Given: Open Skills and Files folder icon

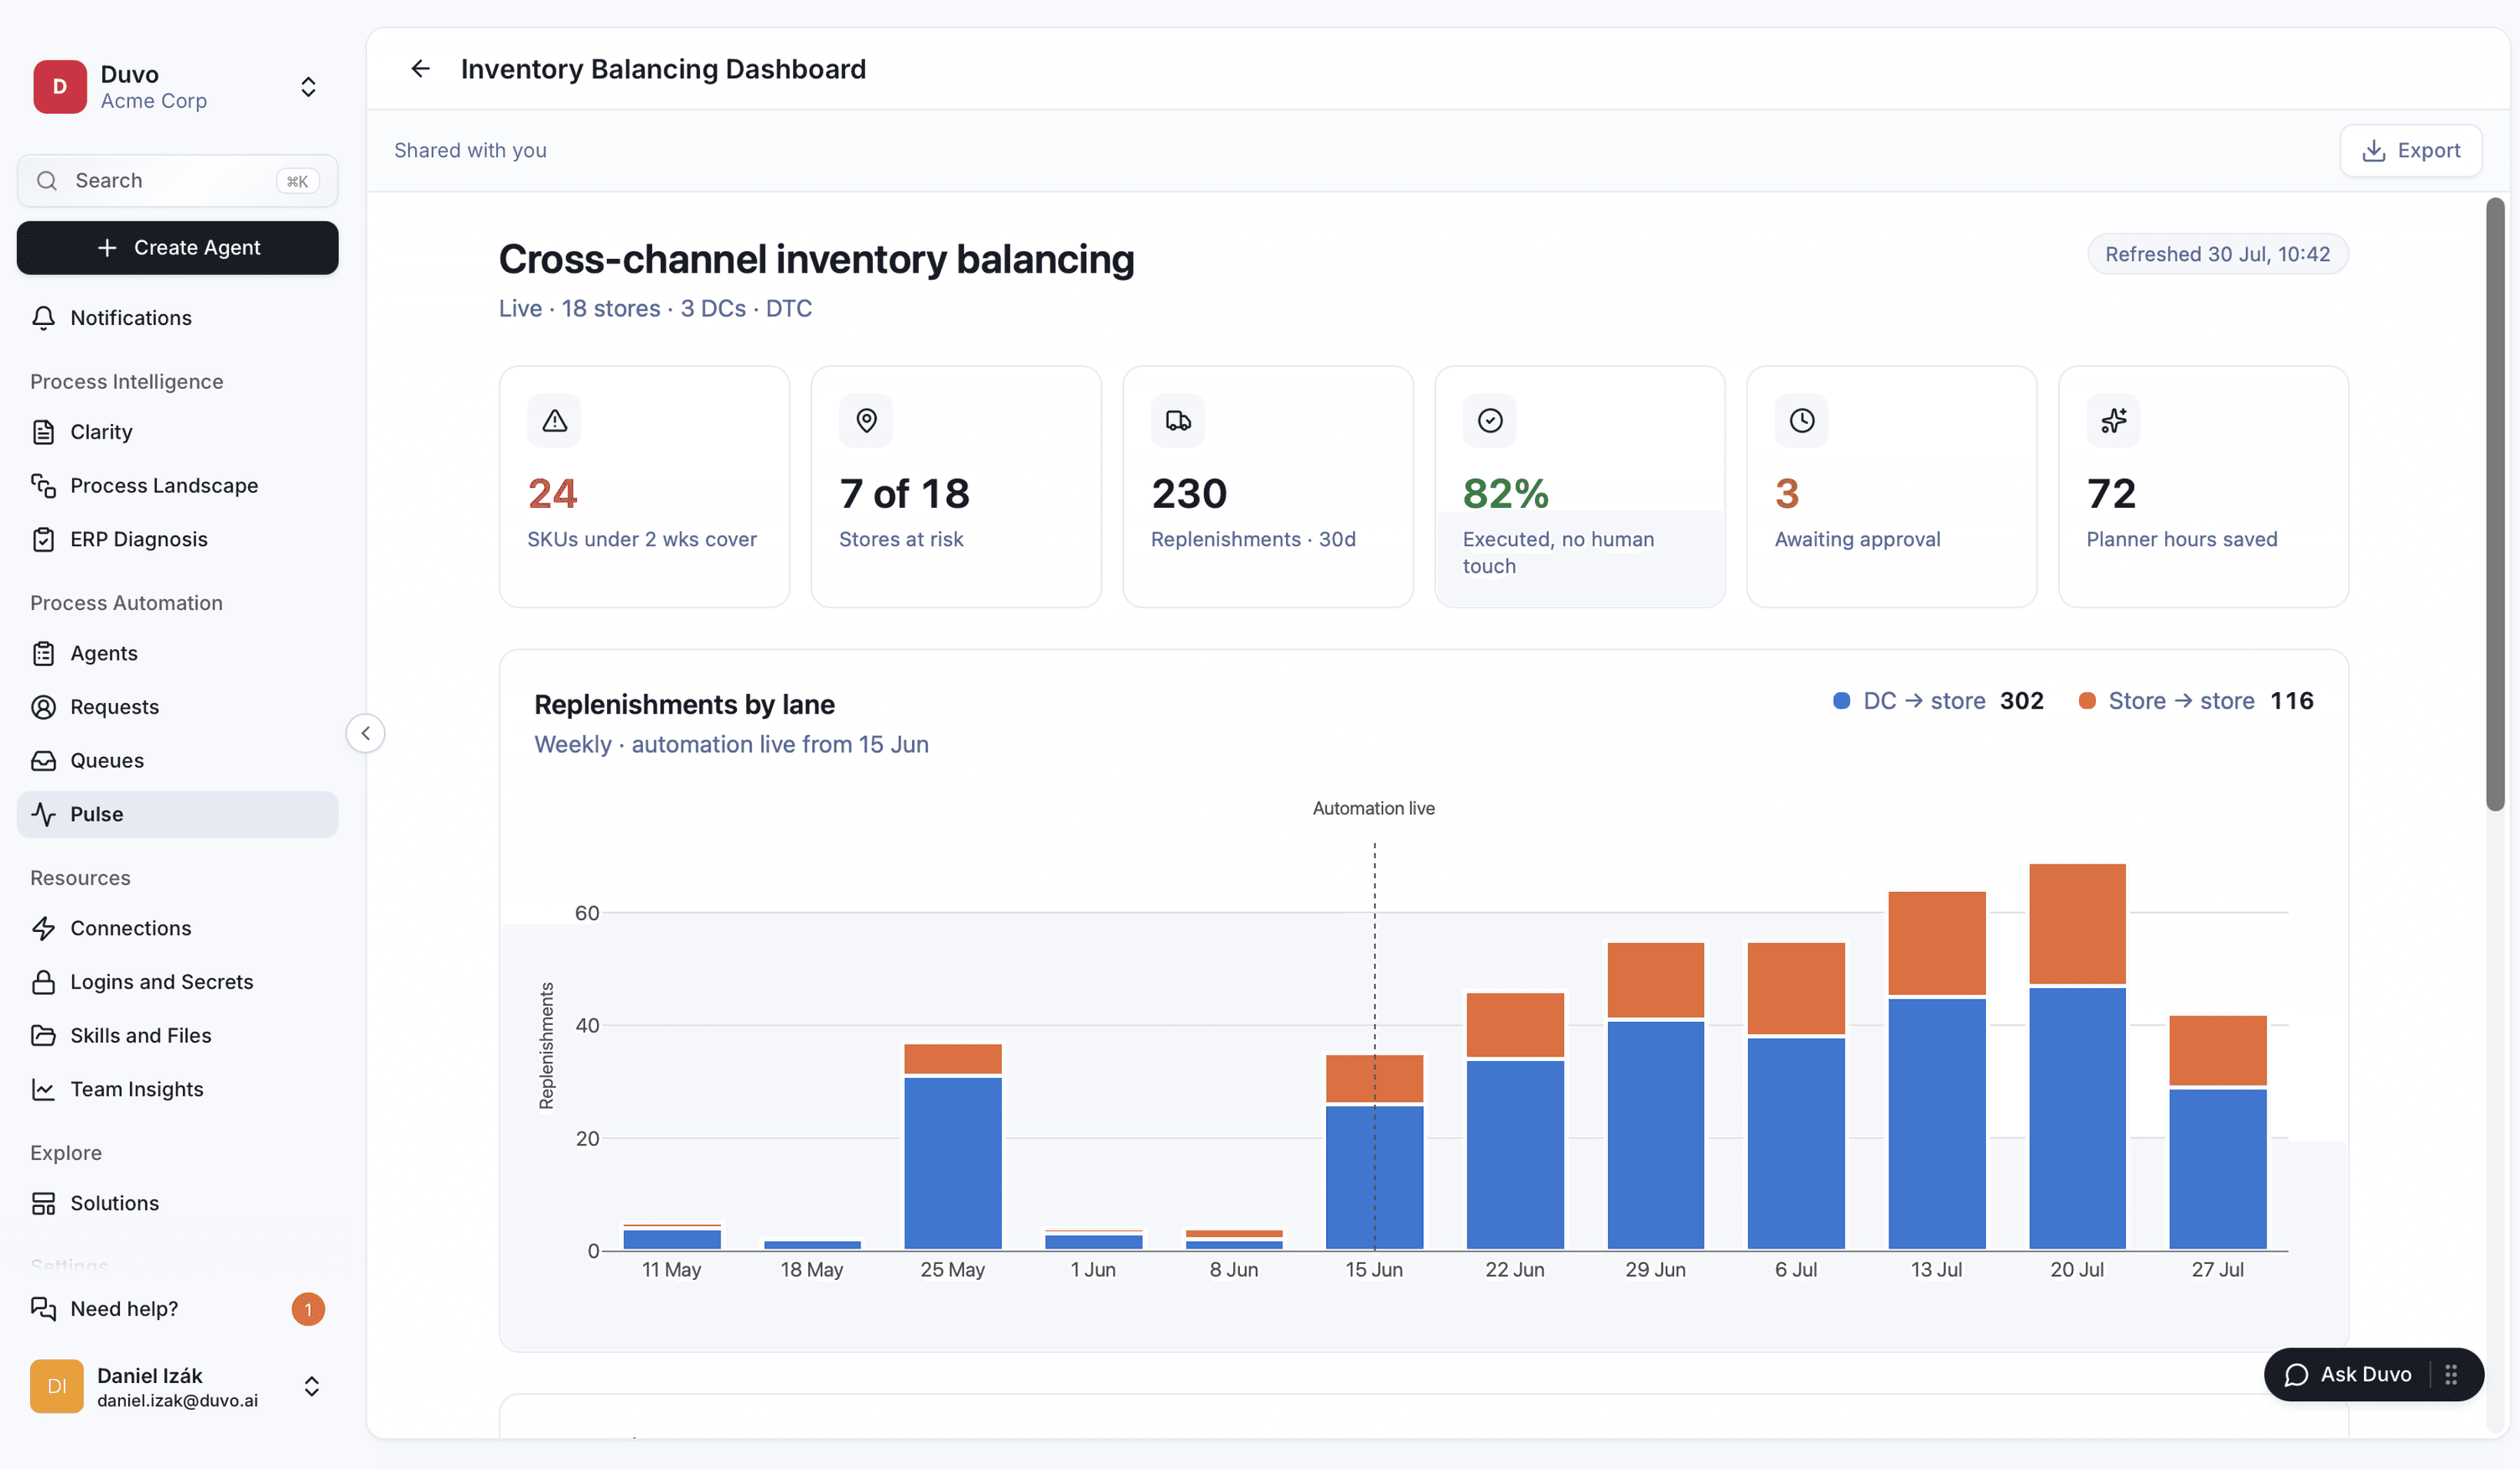Looking at the screenshot, I should click(x=43, y=1036).
